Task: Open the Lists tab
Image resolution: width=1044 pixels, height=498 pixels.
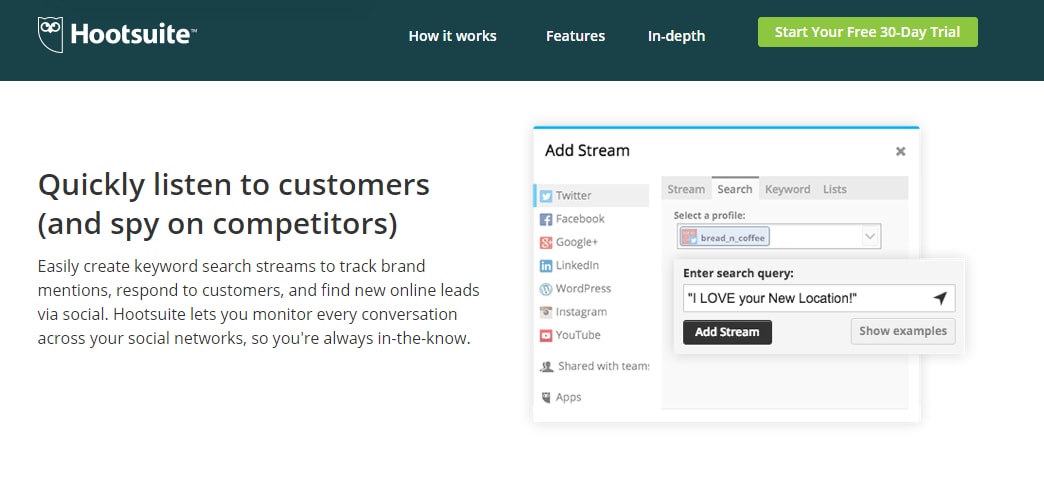Action: [834, 189]
